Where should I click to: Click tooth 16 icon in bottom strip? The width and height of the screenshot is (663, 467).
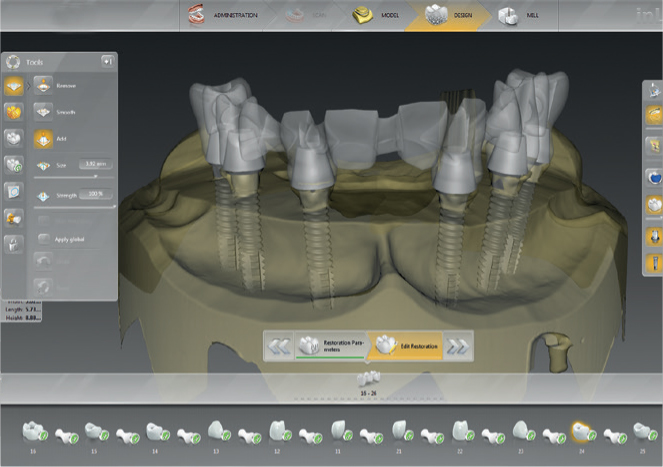[34, 431]
